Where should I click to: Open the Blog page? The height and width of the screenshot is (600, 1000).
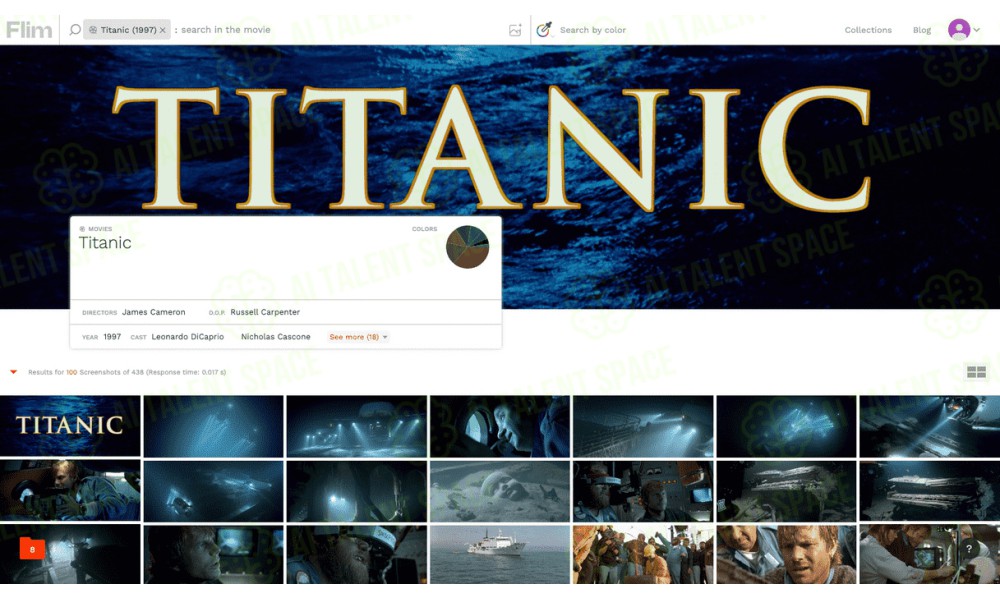[x=922, y=30]
